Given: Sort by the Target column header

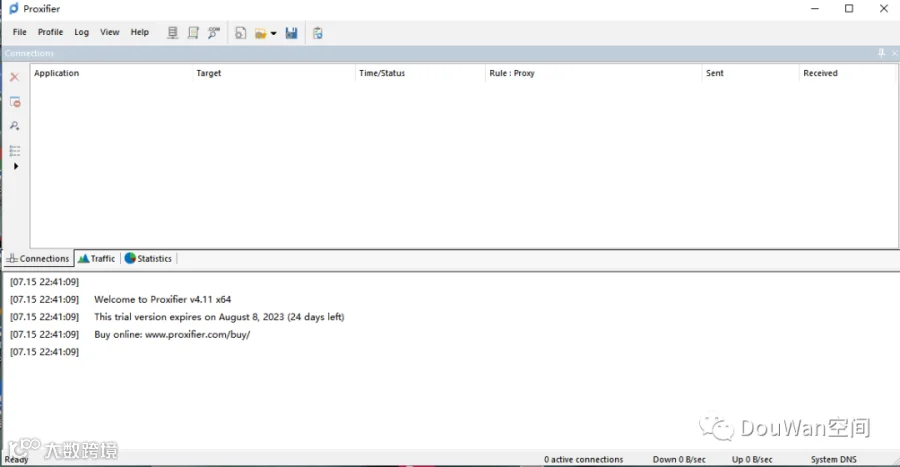Looking at the screenshot, I should pos(274,73).
